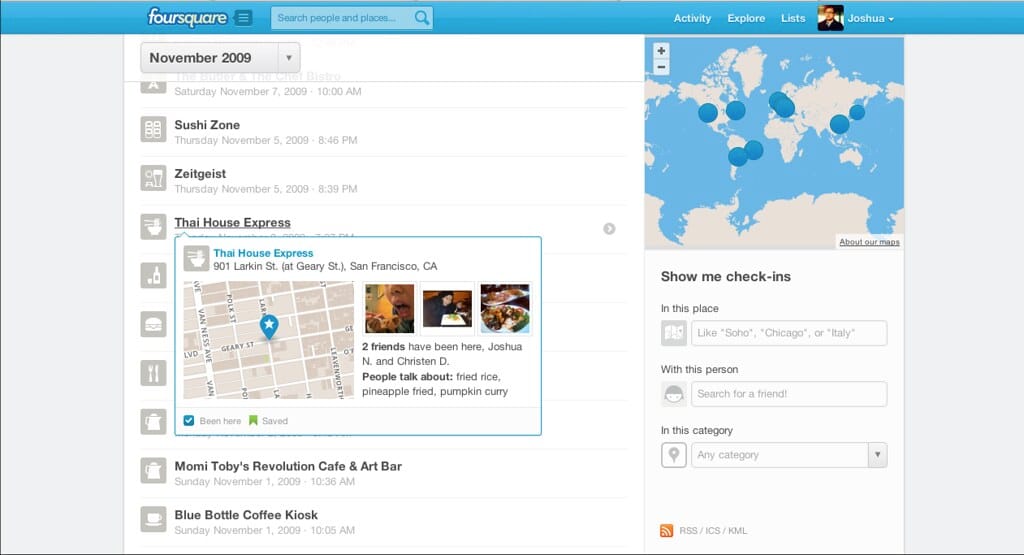This screenshot has height=555, width=1024.
Task: Open the photo of the food plates
Action: pyautogui.click(x=505, y=308)
